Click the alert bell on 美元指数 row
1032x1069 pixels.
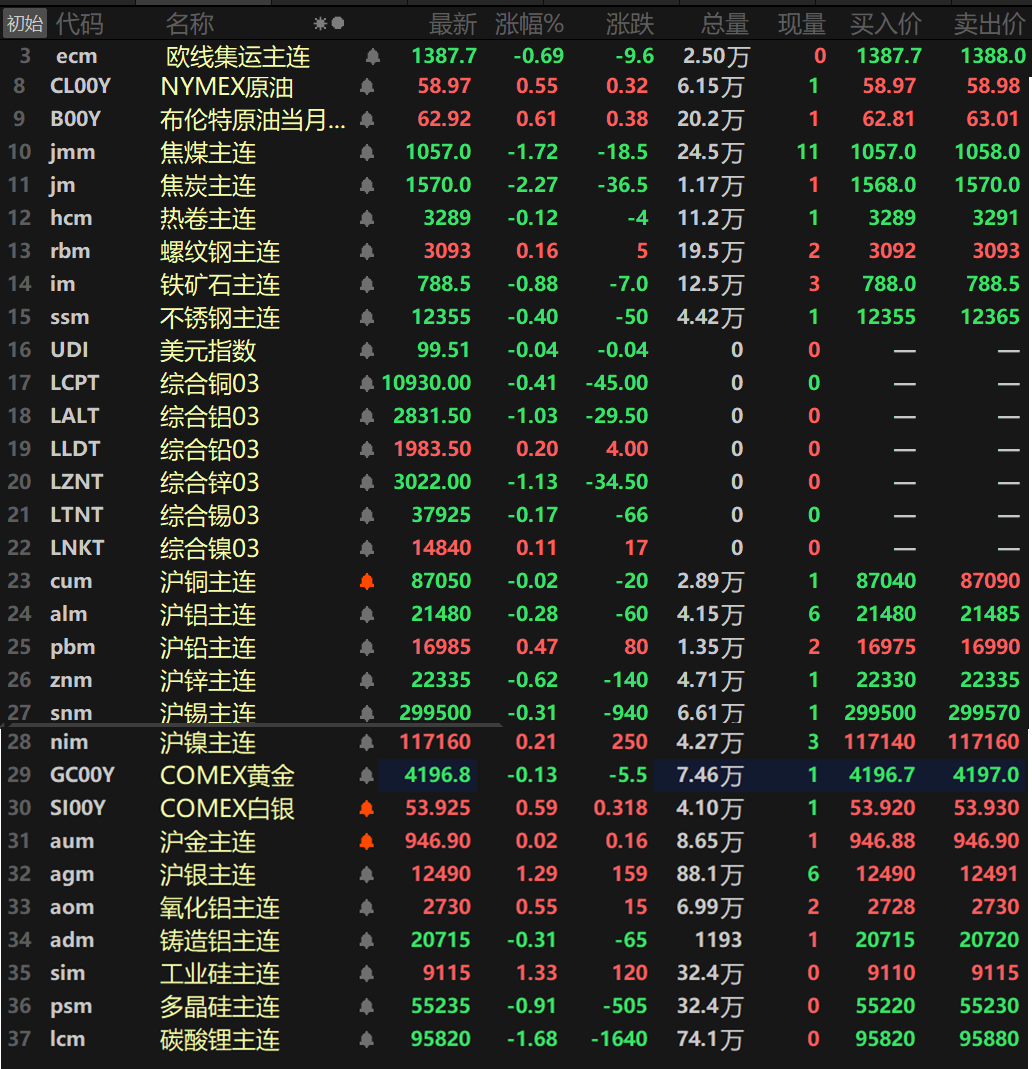click(x=367, y=351)
